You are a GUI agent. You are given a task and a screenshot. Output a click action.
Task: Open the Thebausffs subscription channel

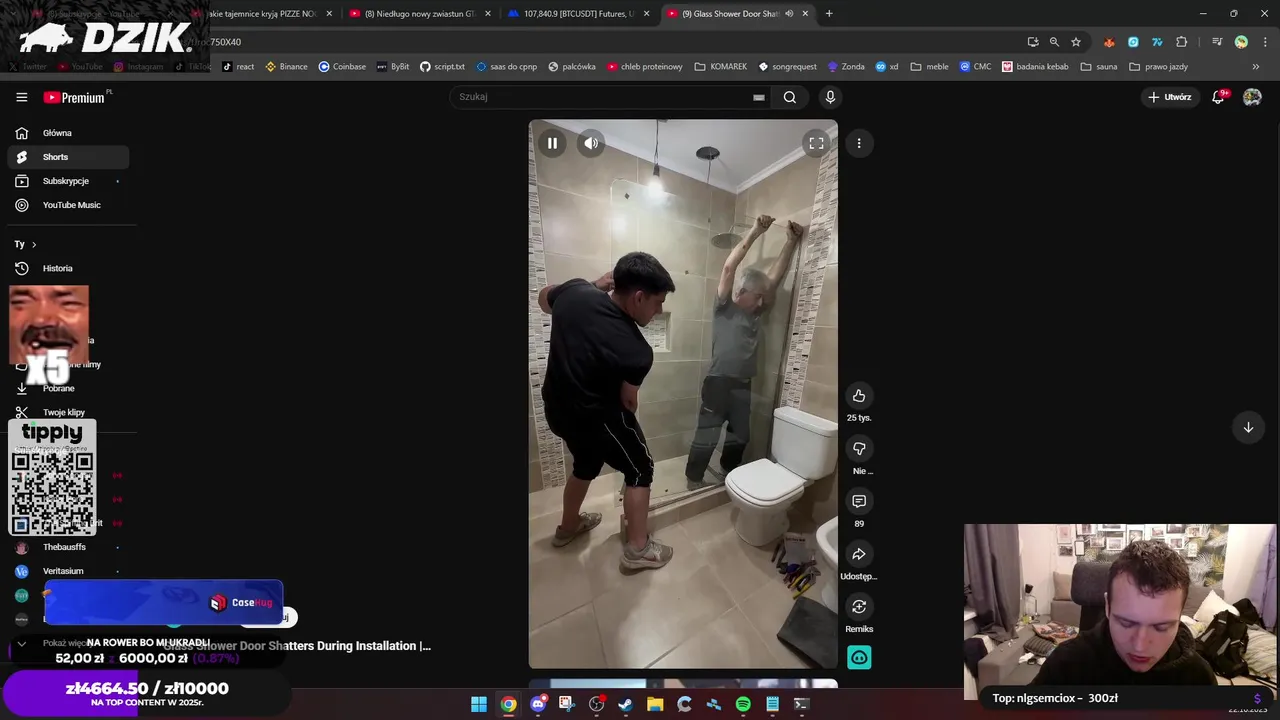(67, 547)
